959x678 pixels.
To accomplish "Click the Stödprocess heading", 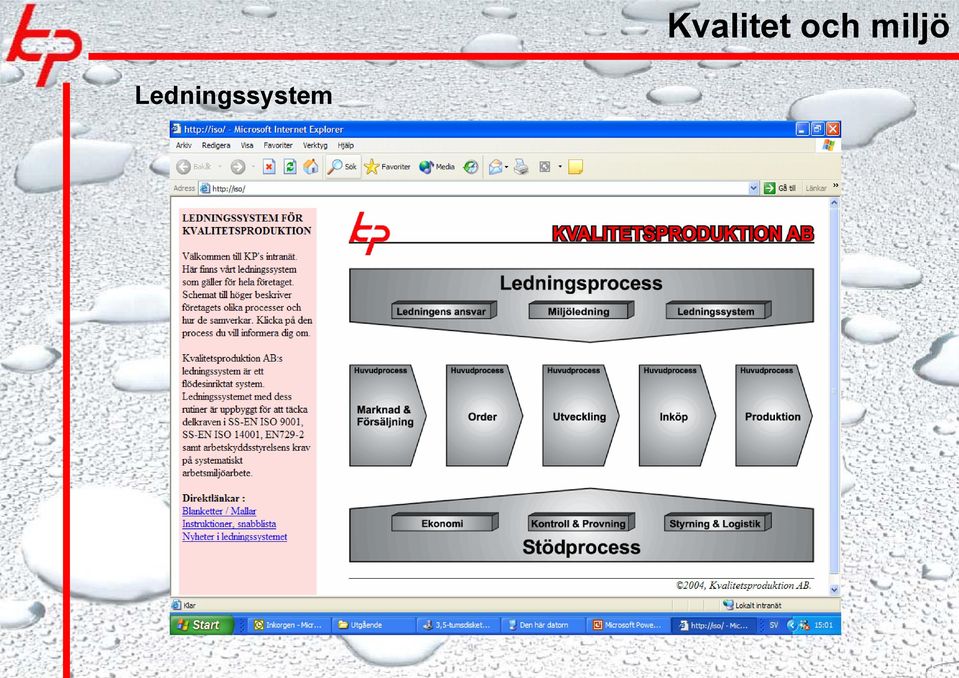I will 581,547.
